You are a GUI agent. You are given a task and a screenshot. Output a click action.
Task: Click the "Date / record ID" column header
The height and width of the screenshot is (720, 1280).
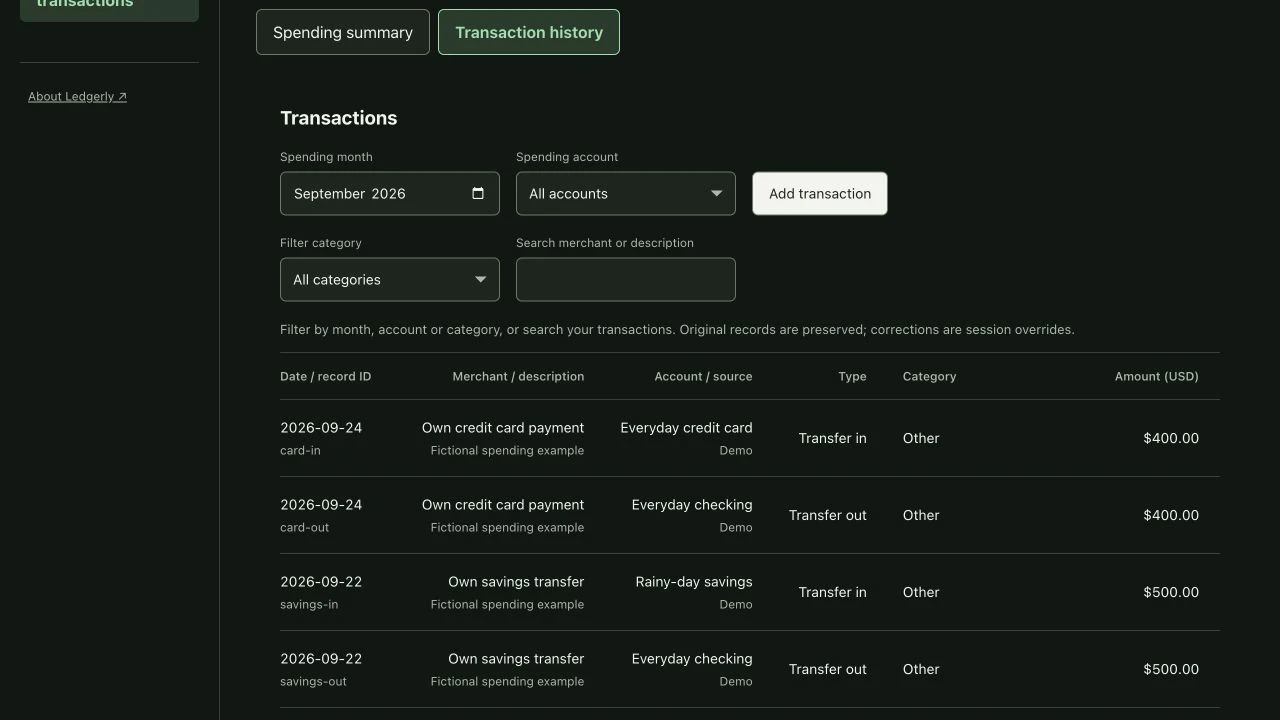(x=325, y=377)
